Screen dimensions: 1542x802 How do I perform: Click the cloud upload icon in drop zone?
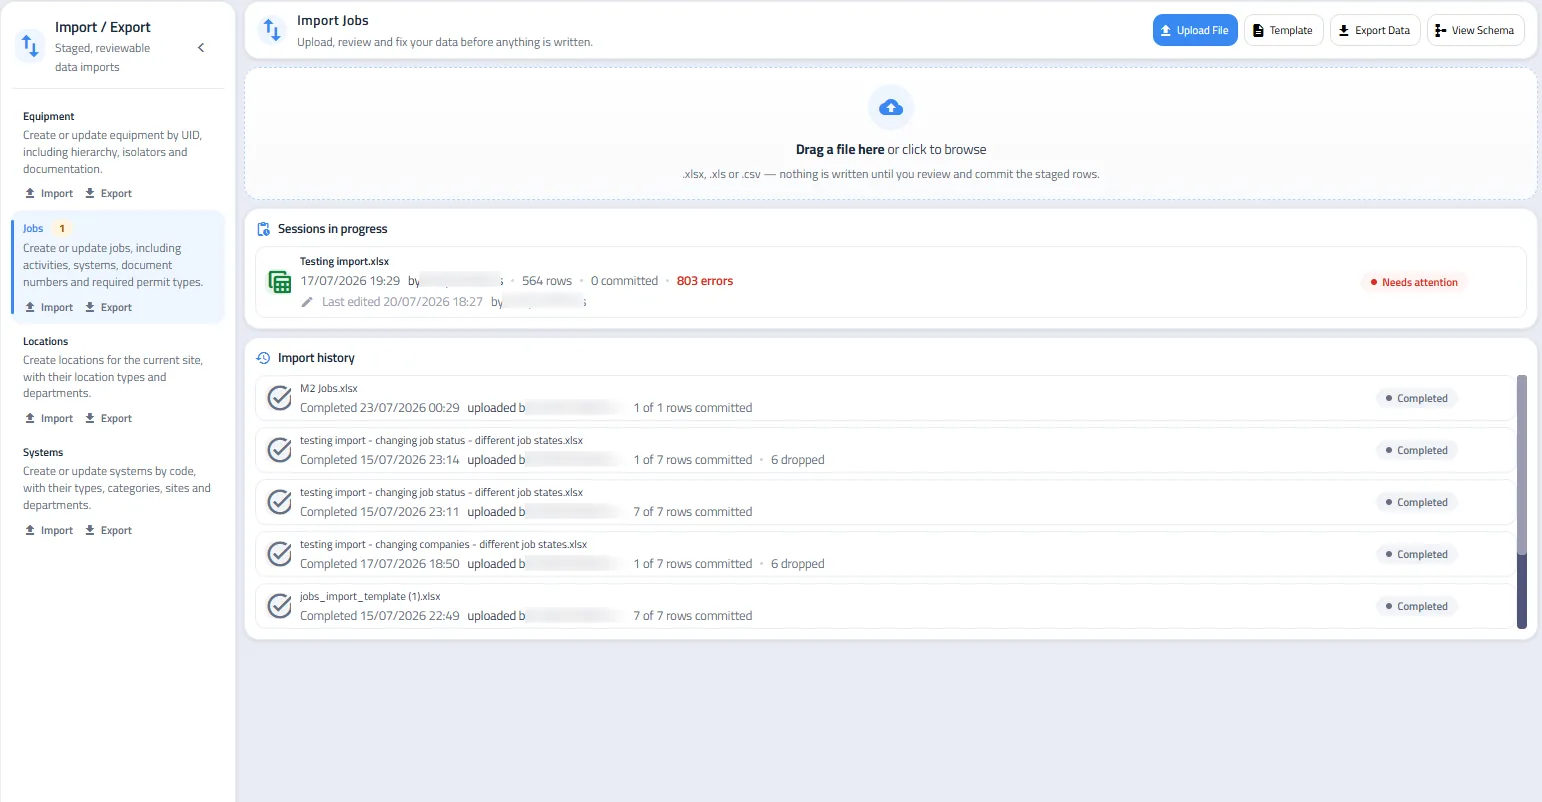pyautogui.click(x=891, y=107)
